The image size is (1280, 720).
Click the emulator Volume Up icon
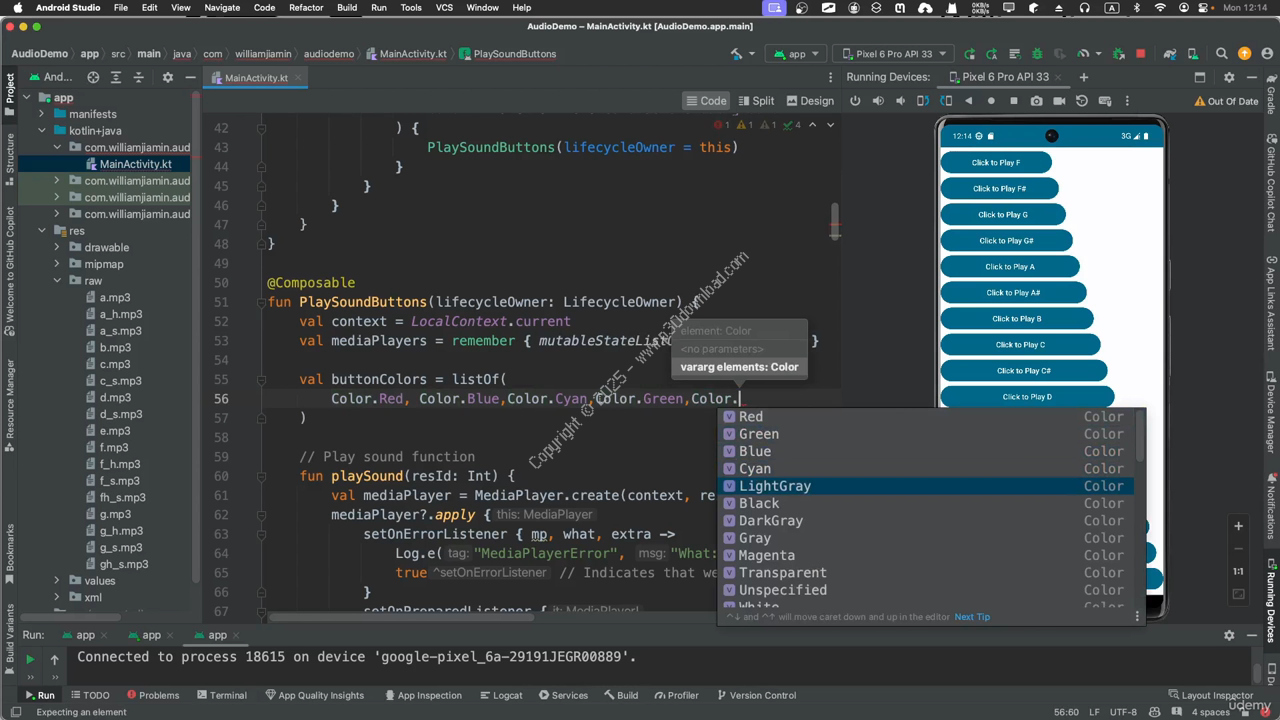point(878,101)
